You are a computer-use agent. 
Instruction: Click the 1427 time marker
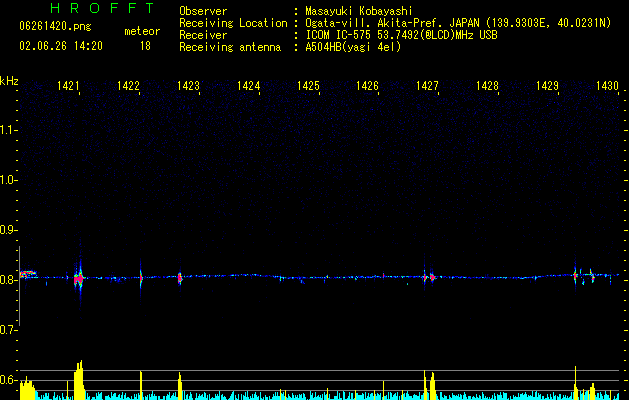click(x=427, y=86)
